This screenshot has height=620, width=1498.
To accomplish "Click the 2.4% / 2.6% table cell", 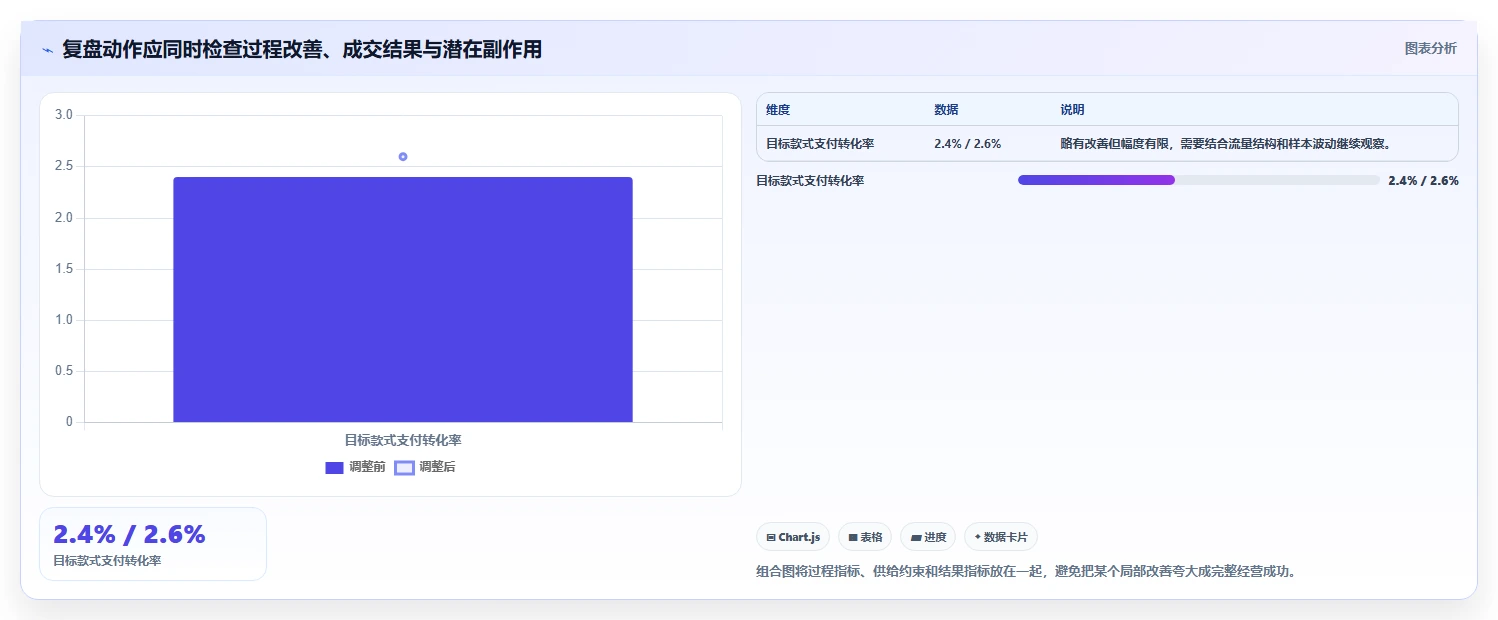I will click(x=967, y=144).
